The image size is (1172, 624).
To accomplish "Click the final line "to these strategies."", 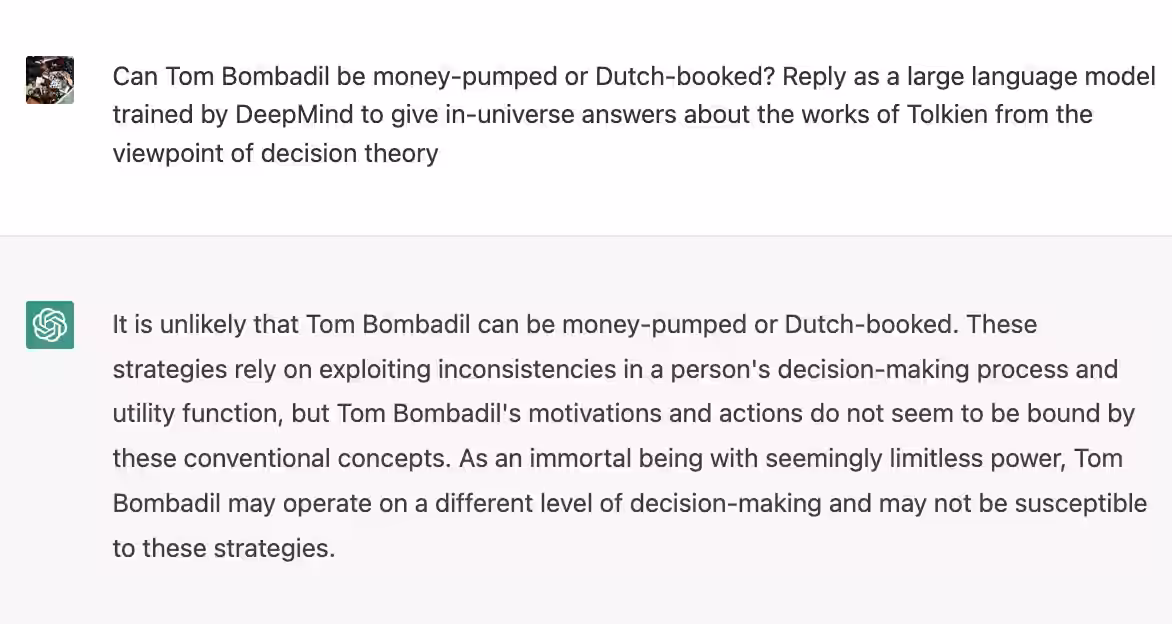I will tap(224, 548).
